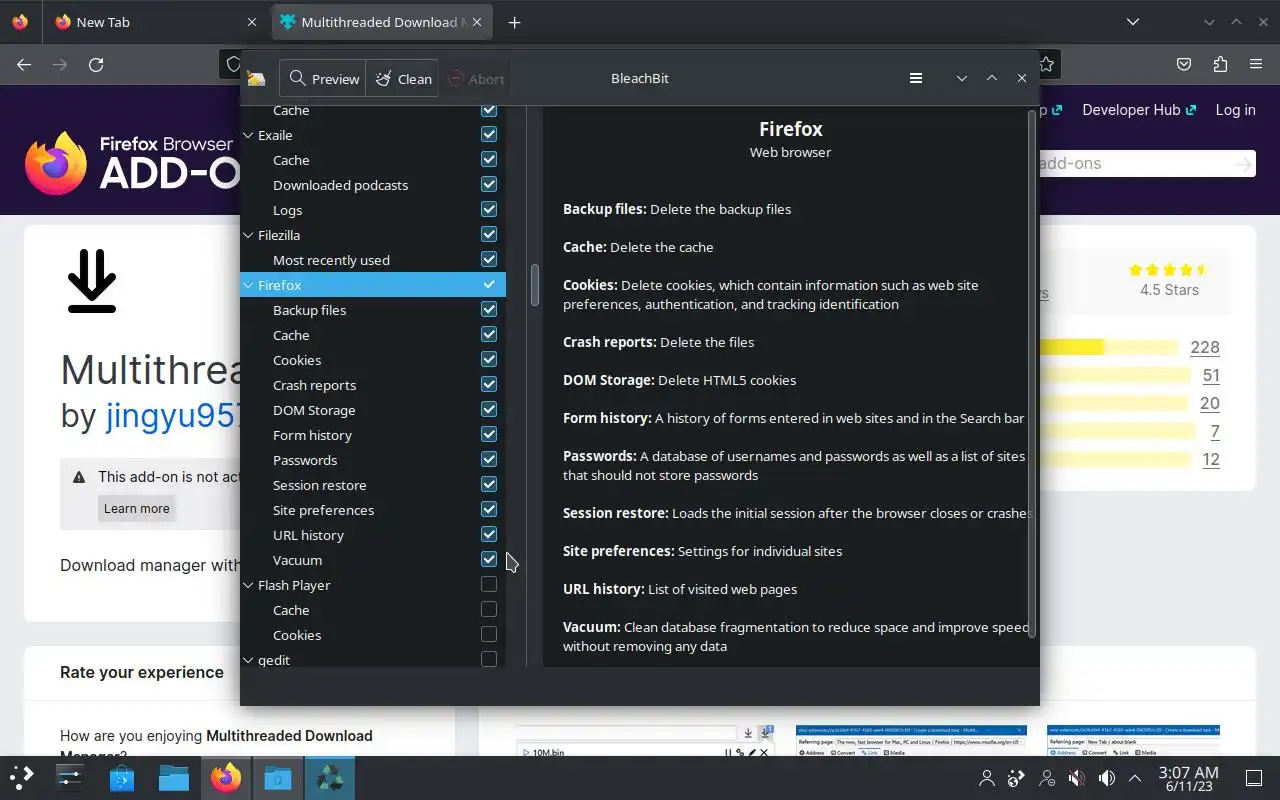Click the large download arrow add-on icon
This screenshot has width=1280, height=800.
[x=92, y=281]
